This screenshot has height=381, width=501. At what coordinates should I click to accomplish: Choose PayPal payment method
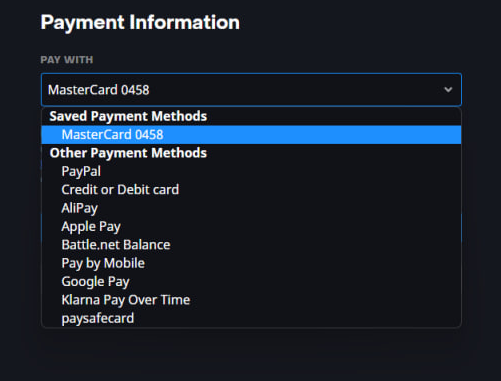tap(251, 171)
